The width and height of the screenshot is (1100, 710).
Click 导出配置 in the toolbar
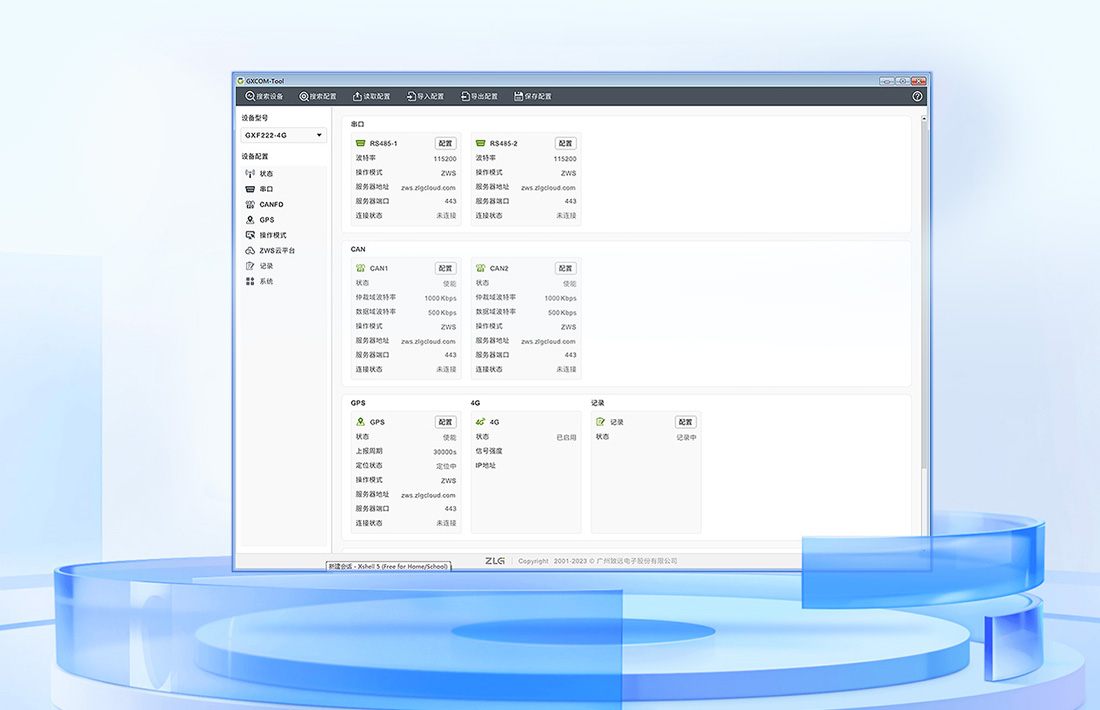point(479,97)
